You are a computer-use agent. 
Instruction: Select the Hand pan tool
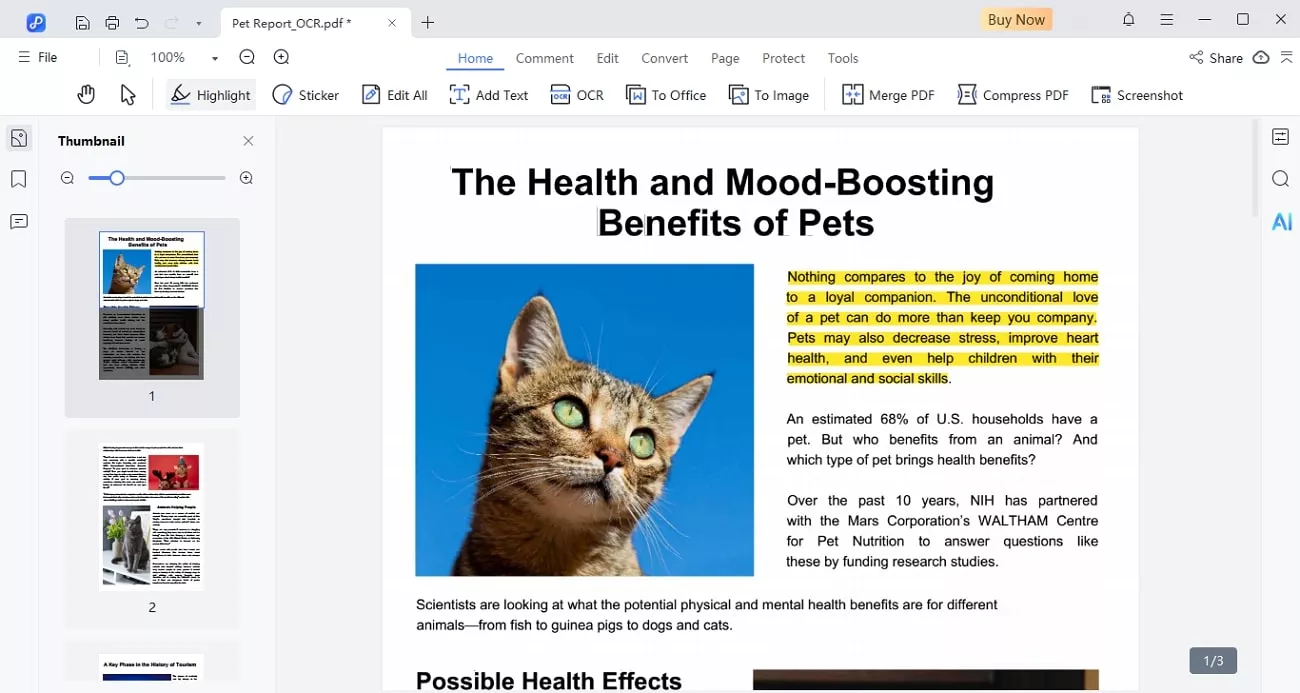(87, 95)
